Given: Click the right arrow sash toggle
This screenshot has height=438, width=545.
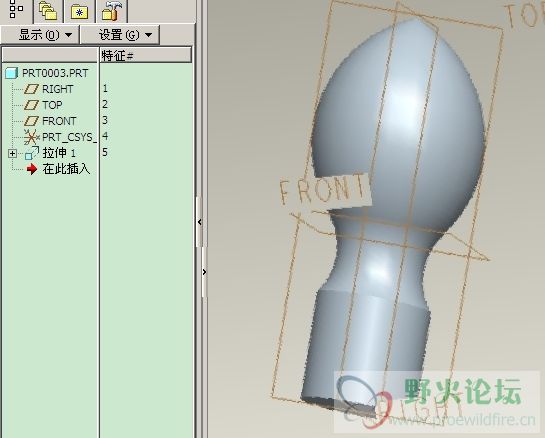Looking at the screenshot, I should (204, 272).
